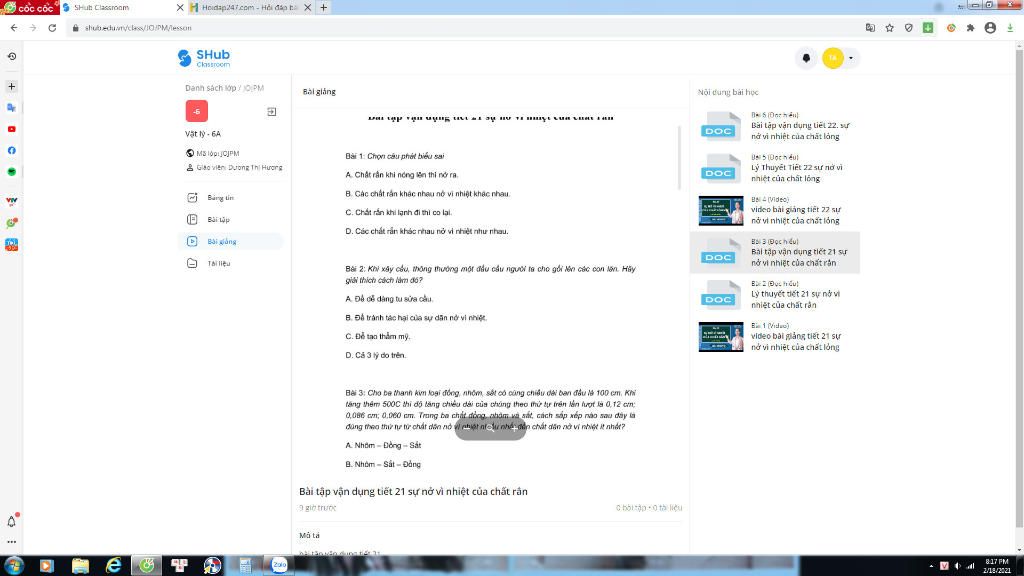Click answer D. Cả 3 lý do trên
This screenshot has height=576, width=1024.
[376, 355]
